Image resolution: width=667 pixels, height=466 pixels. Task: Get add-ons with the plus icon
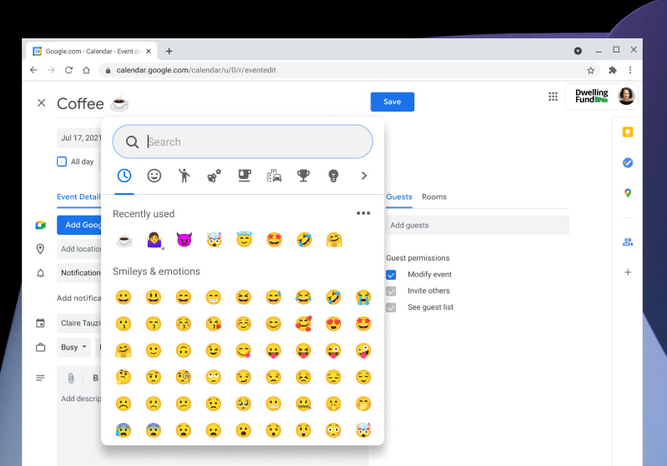coord(627,272)
